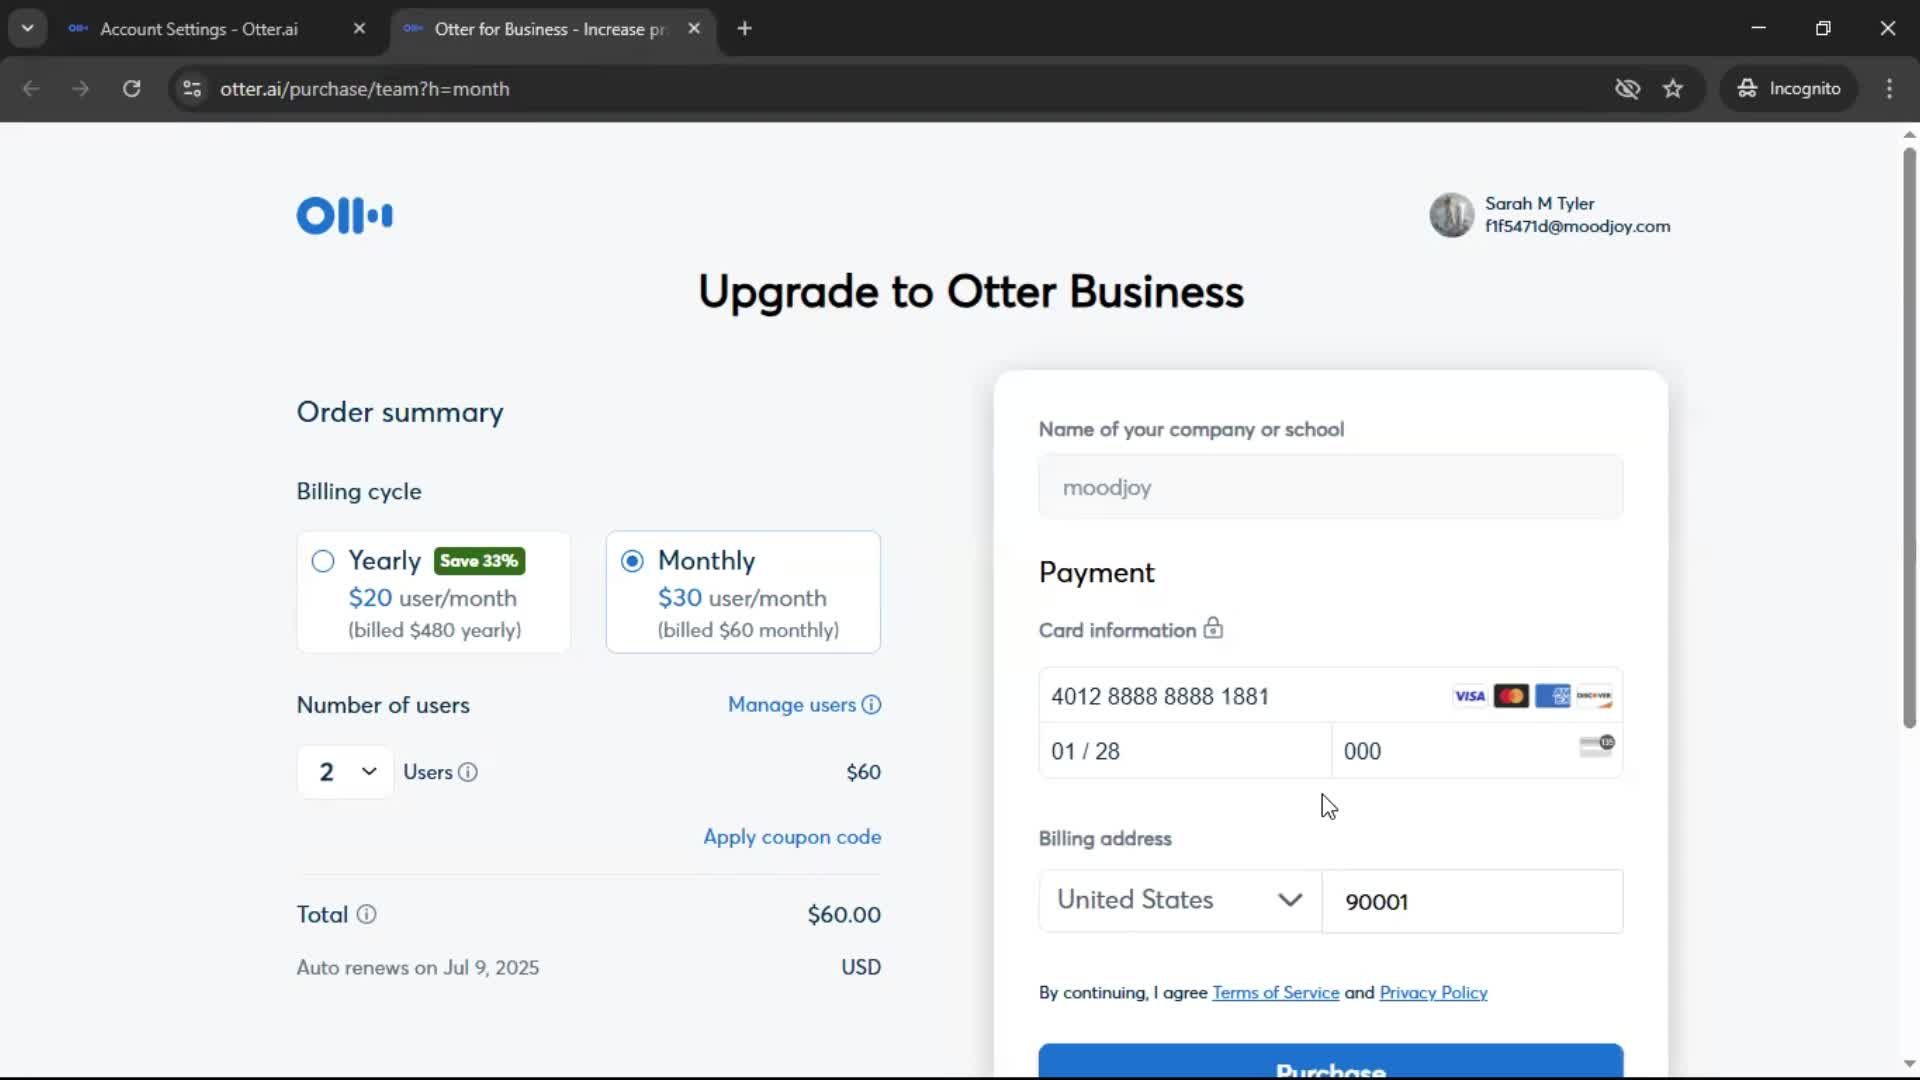Viewport: 1920px width, 1080px height.
Task: Open the Terms of Service link
Action: (1275, 993)
